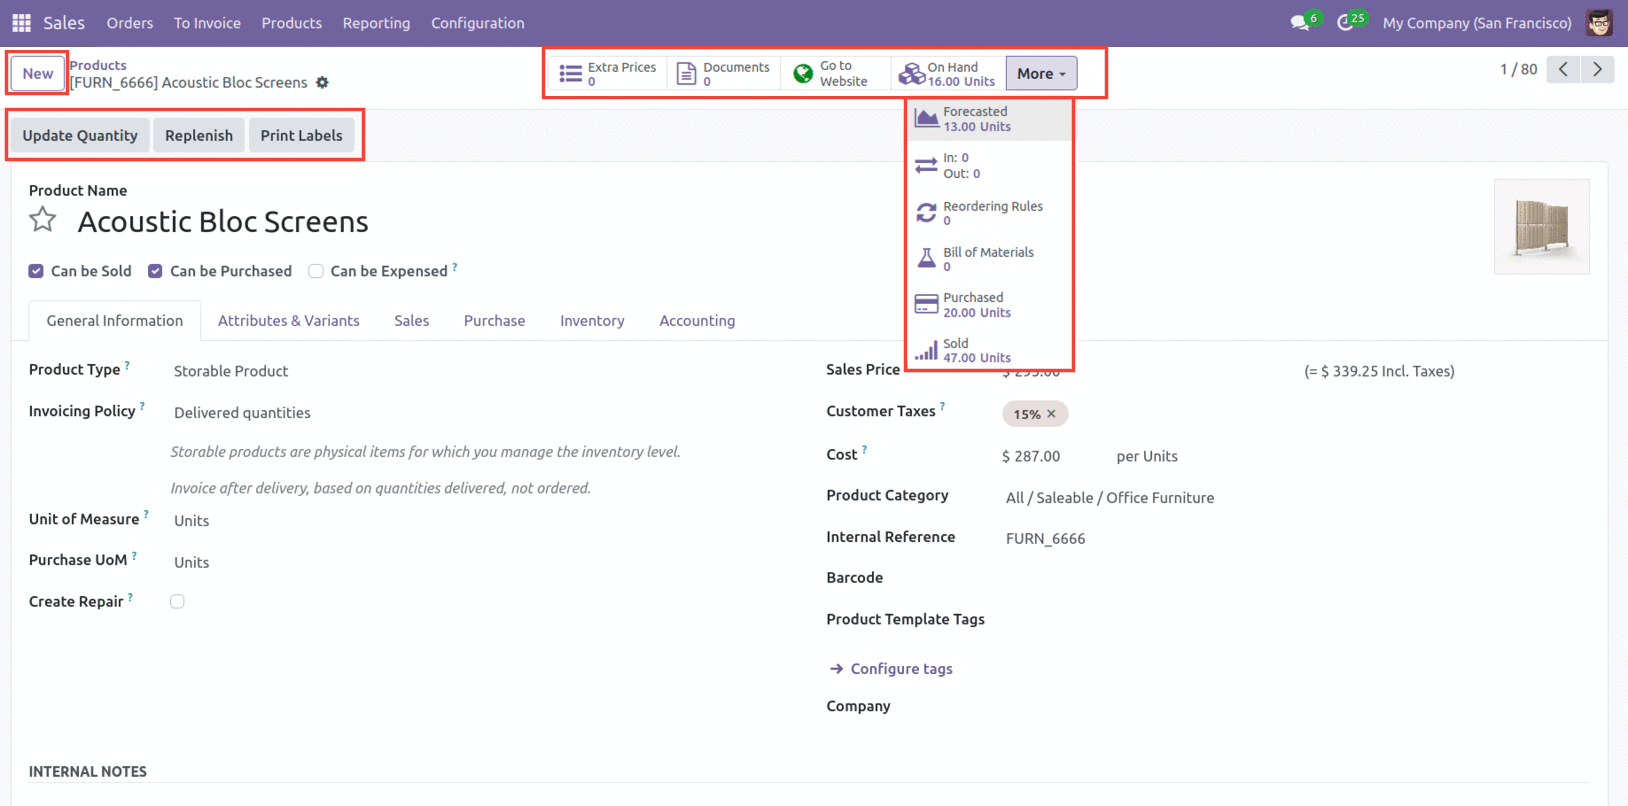This screenshot has width=1628, height=806.
Task: Click the Go to Website globe button
Action: point(832,74)
